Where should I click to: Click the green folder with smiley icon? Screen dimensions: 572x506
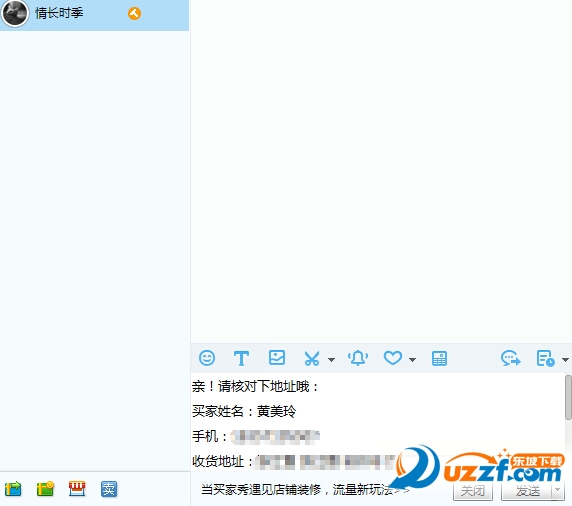[45, 489]
